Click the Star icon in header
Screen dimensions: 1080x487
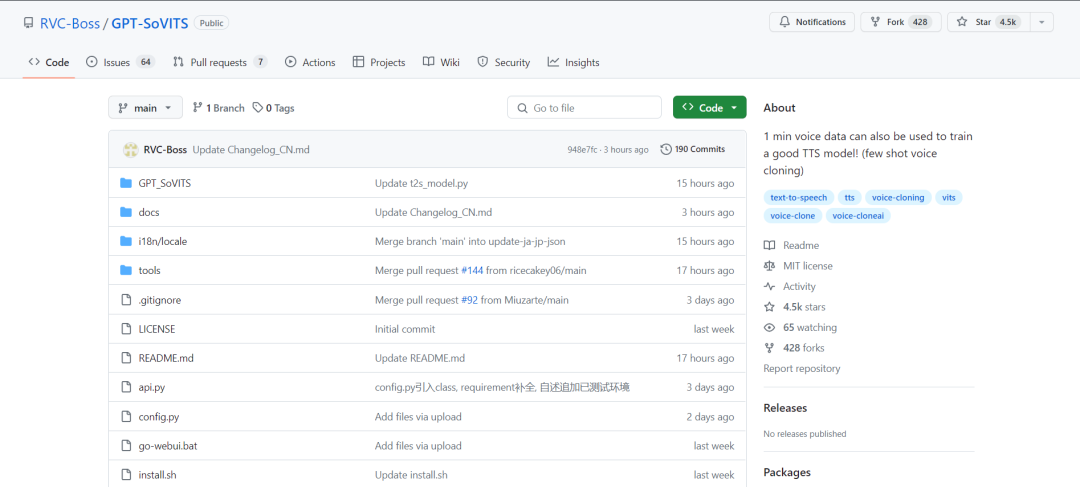tap(962, 22)
